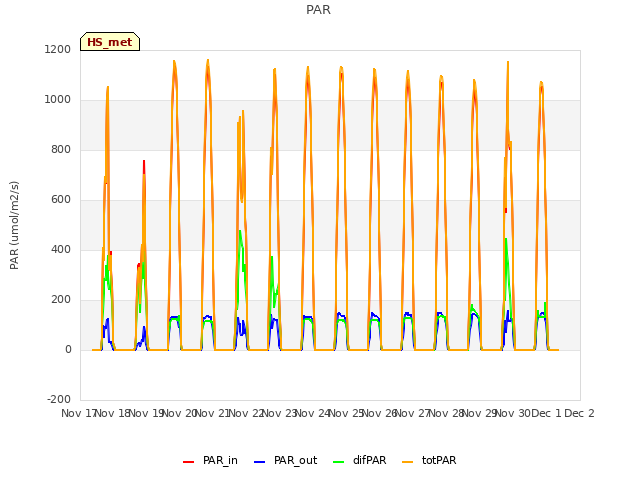Click the red PAR_in legend swatch
This screenshot has height=480, width=640.
point(188,462)
